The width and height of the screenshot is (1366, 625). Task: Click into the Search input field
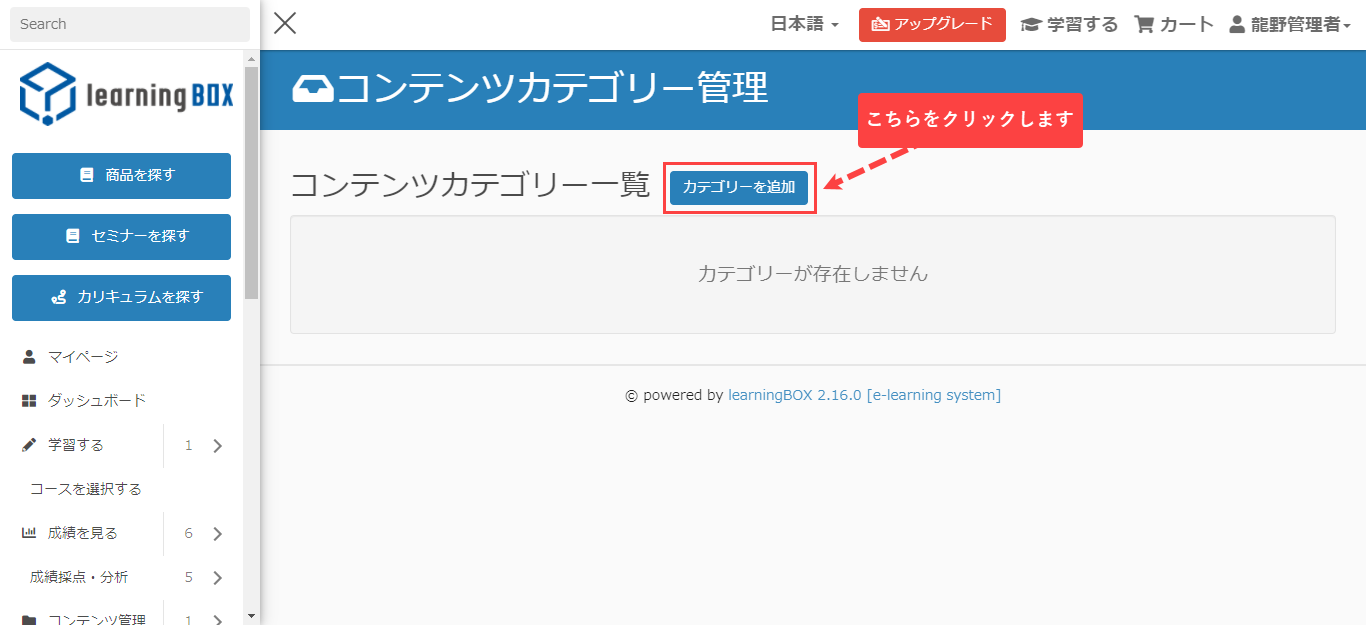[x=129, y=24]
